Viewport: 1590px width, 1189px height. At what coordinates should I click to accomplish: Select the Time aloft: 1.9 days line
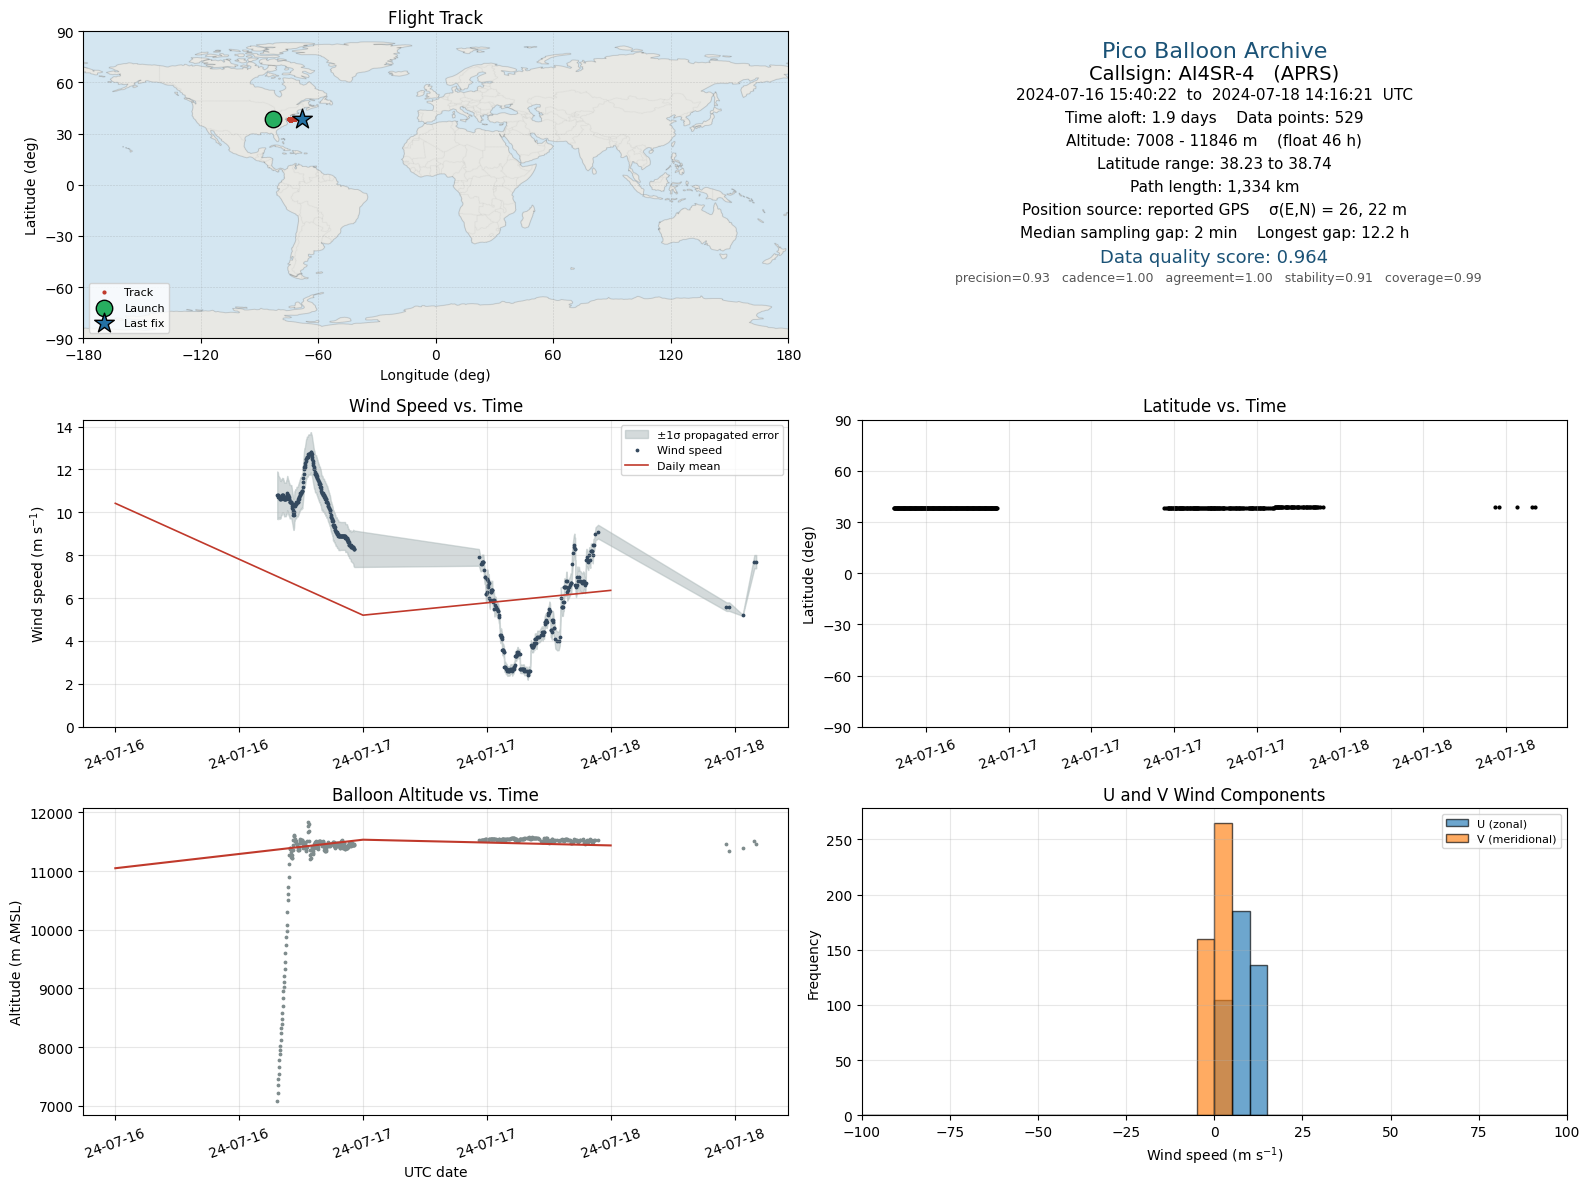pos(1214,118)
